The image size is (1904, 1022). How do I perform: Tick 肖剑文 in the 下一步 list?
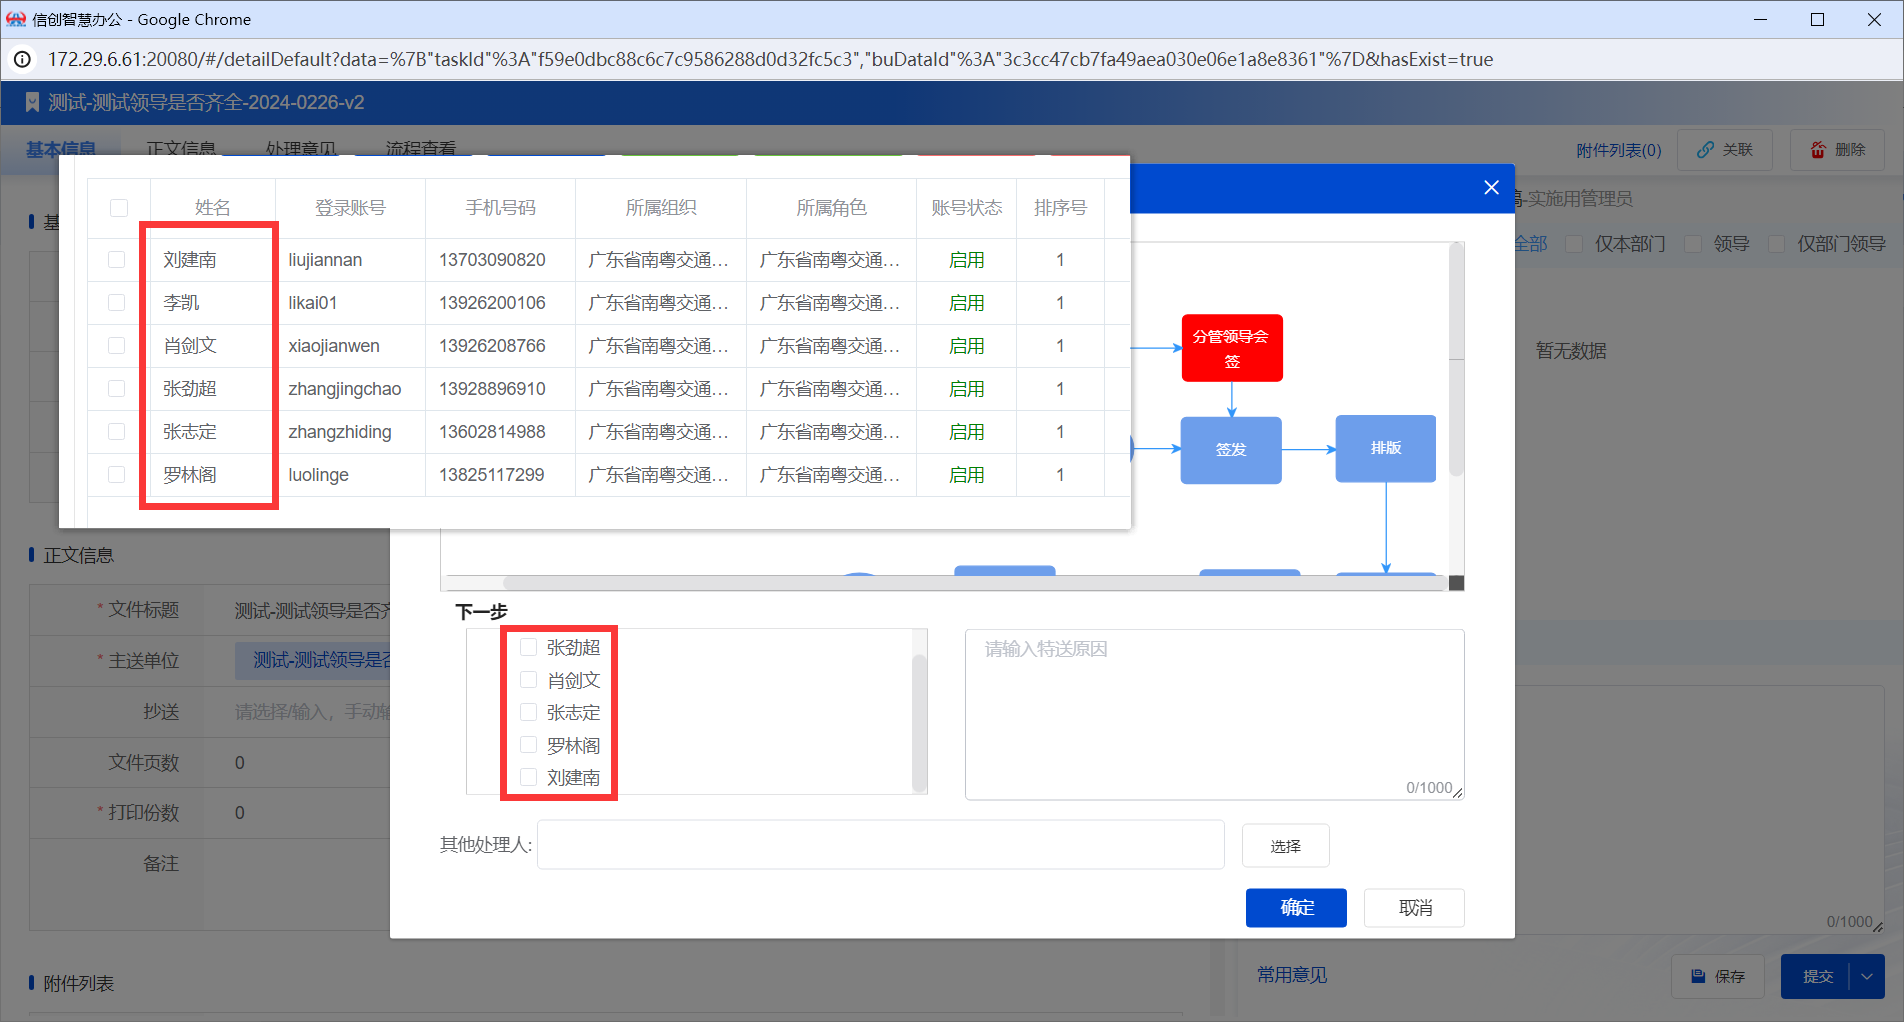click(529, 680)
